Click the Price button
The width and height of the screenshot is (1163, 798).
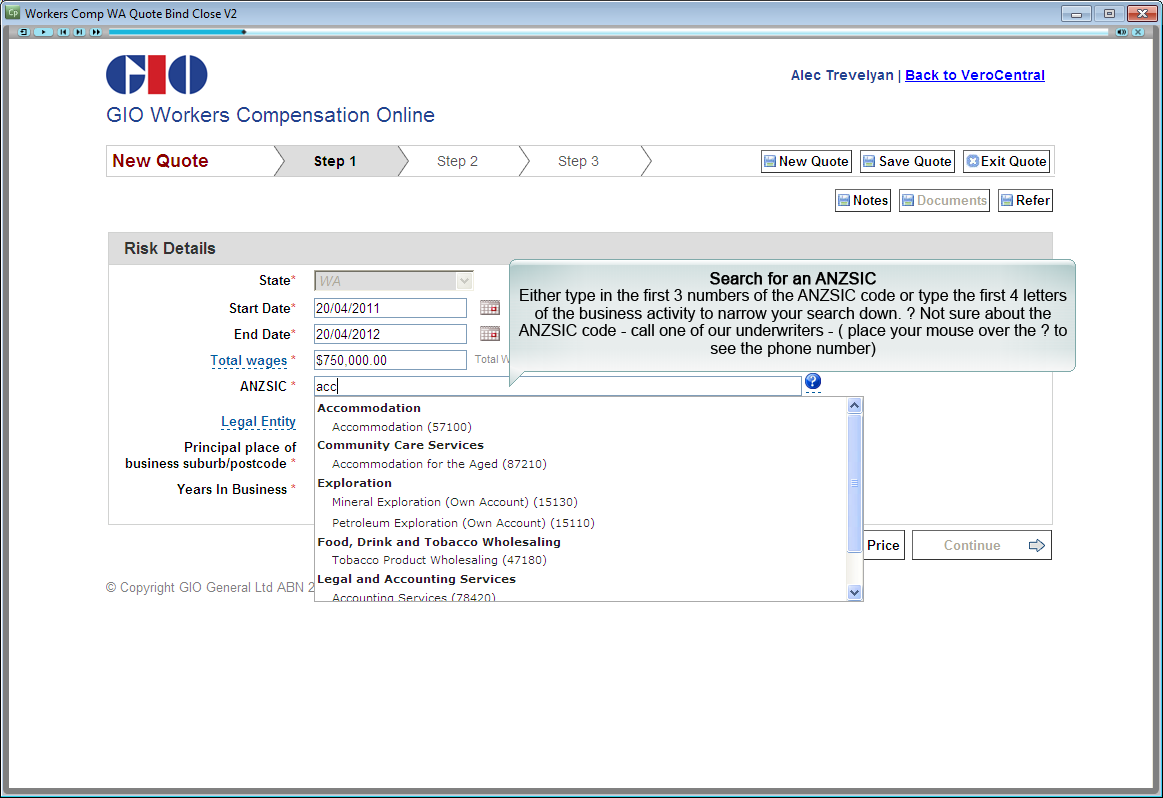pos(883,545)
